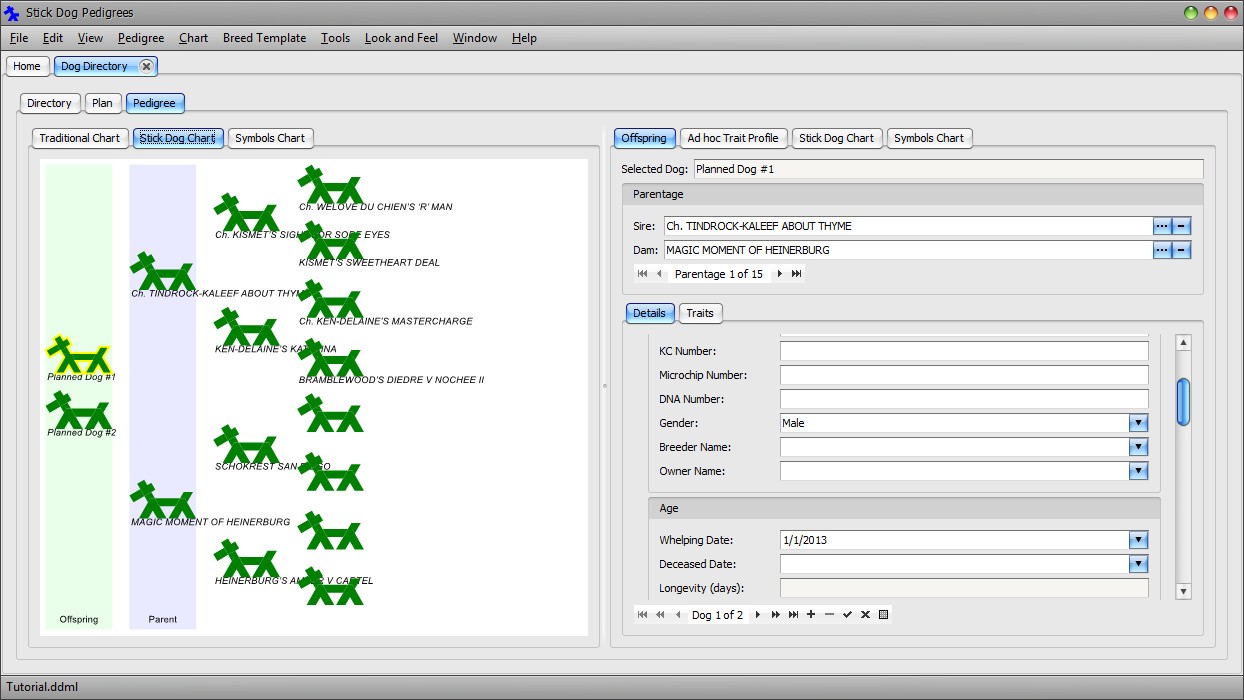Select the MAGIC MOMENT OF HEINERBURG dog icon
The image size is (1244, 700).
coord(162,501)
